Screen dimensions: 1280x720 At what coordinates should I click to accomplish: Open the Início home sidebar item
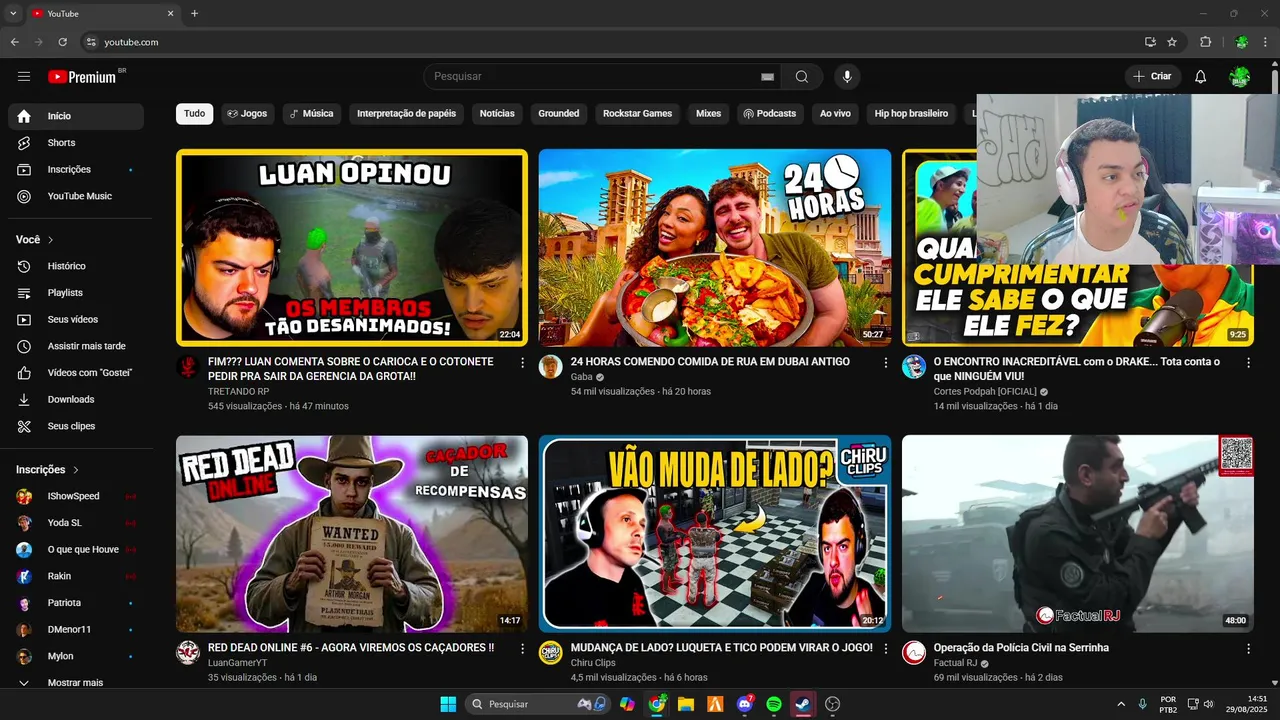pyautogui.click(x=76, y=116)
